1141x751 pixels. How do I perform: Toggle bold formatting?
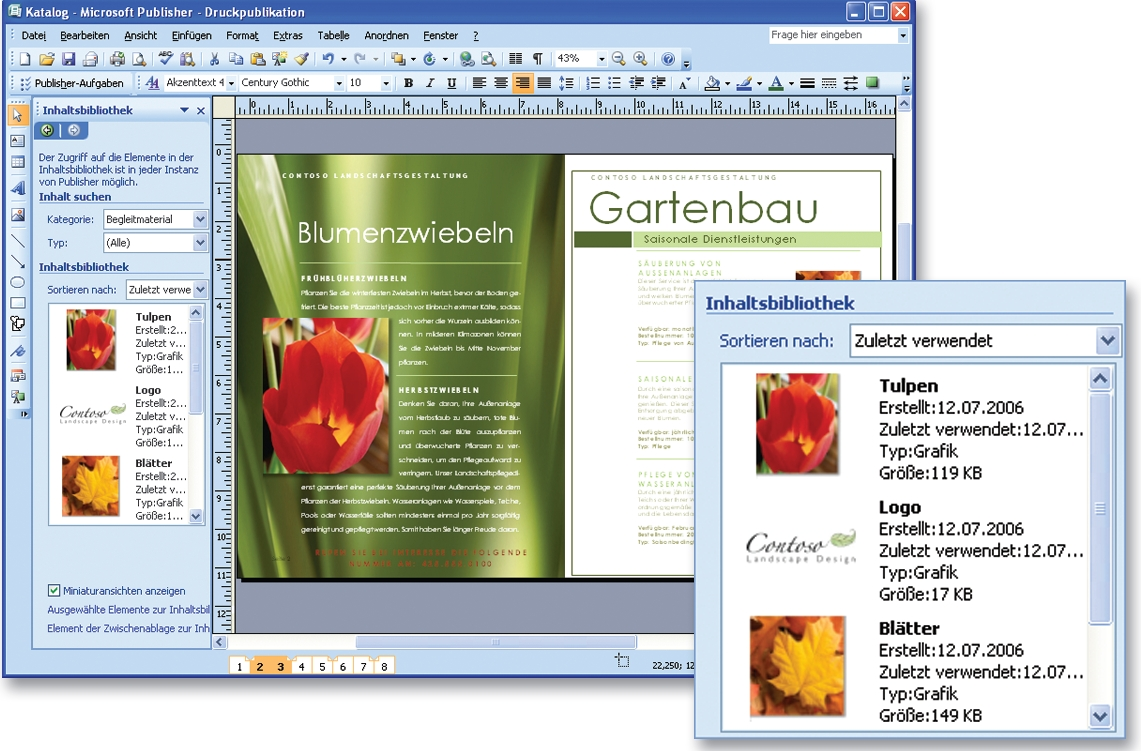pos(408,83)
